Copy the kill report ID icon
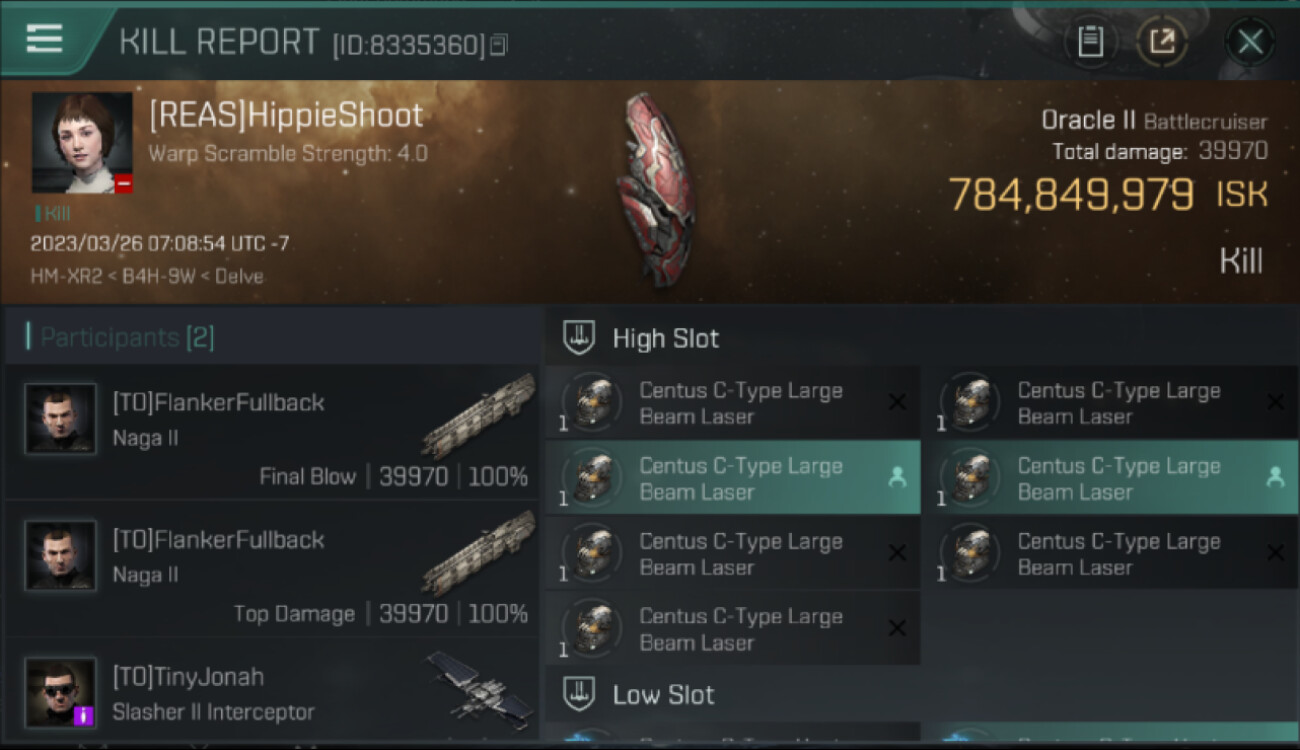Screen dimensions: 1300x750 tap(498, 44)
